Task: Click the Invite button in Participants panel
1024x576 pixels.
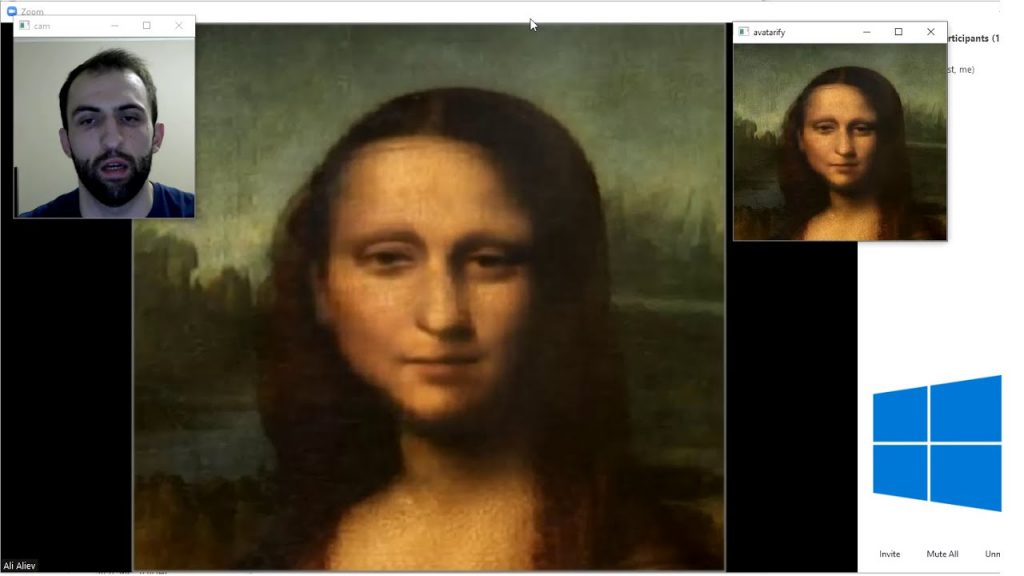Action: (889, 554)
